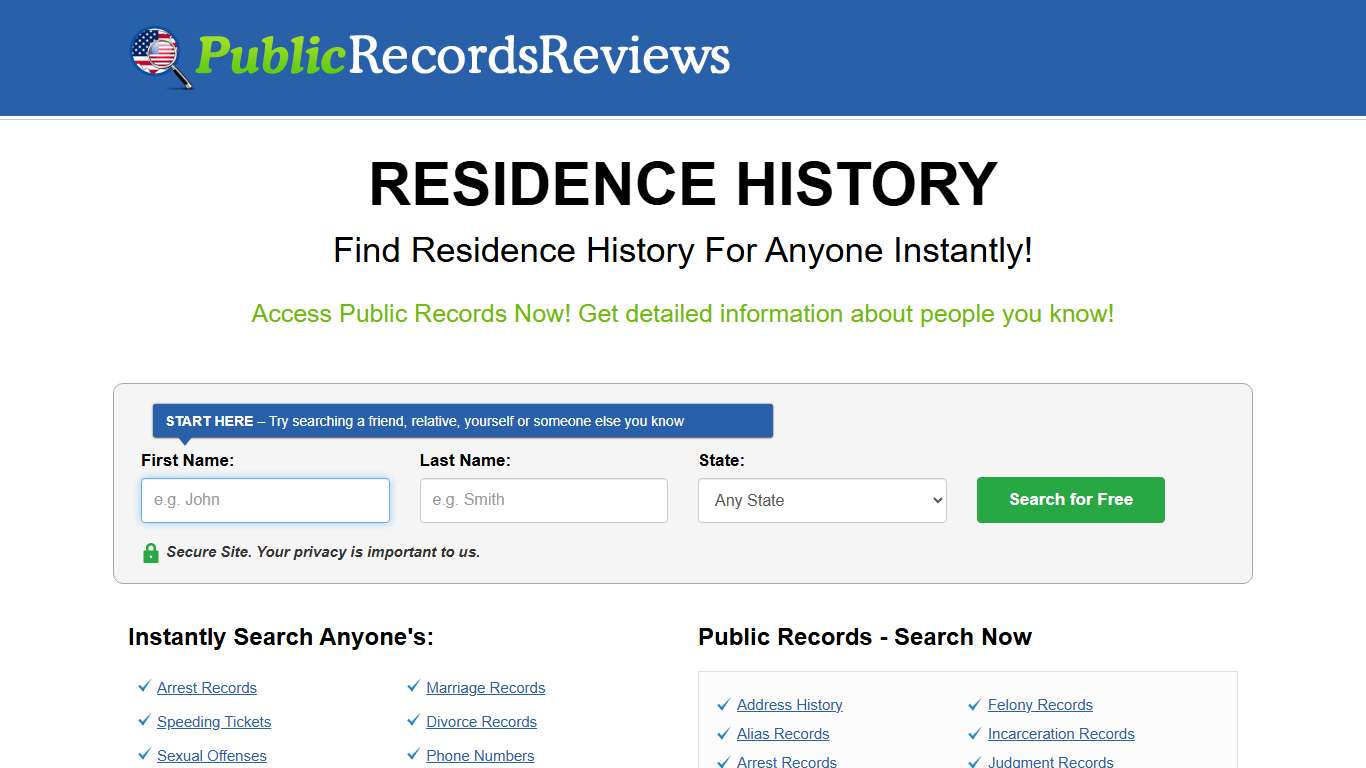Click the checkmark beside Incarceration Records

pos(975,733)
